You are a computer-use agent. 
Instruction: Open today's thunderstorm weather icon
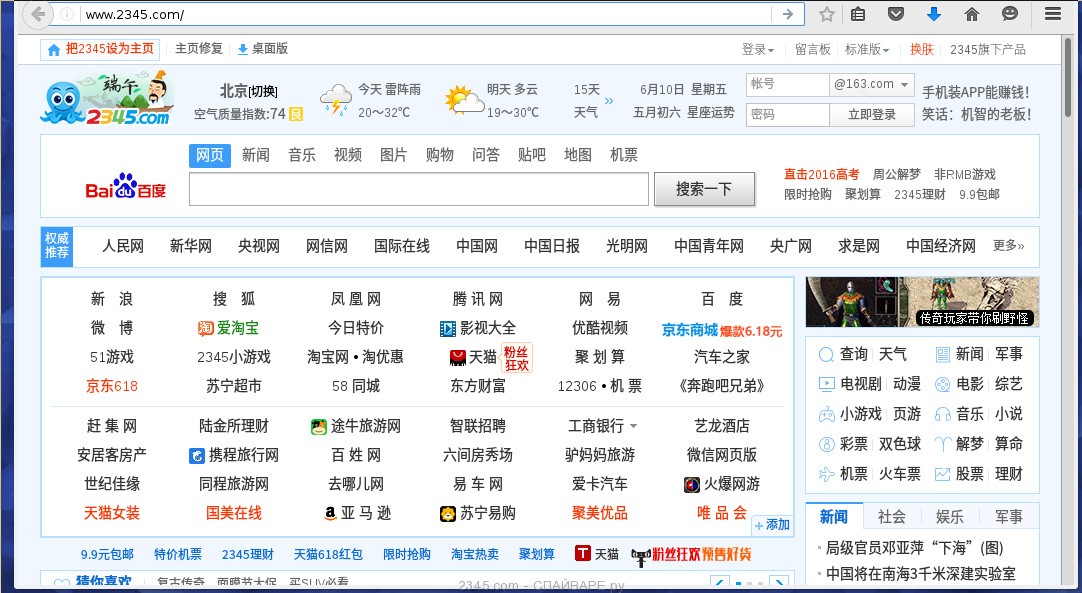(336, 100)
